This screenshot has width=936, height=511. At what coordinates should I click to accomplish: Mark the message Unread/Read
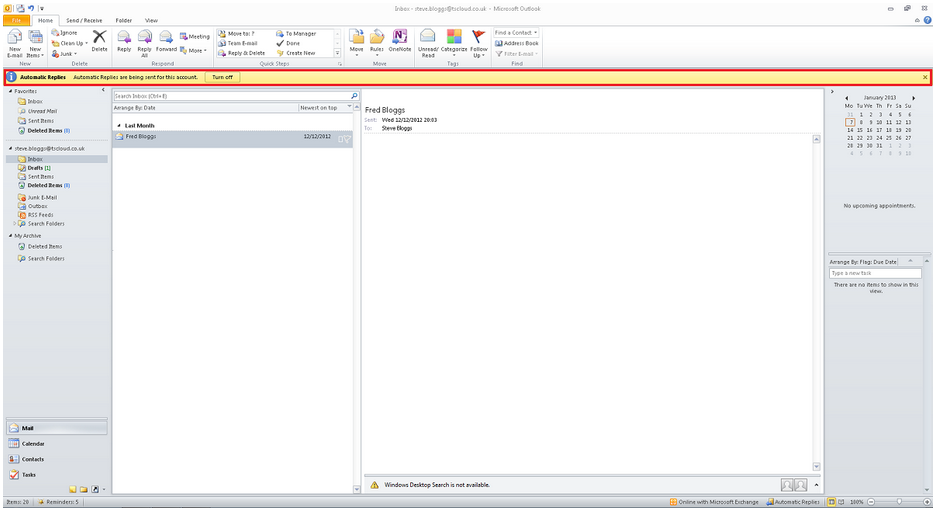(x=427, y=44)
